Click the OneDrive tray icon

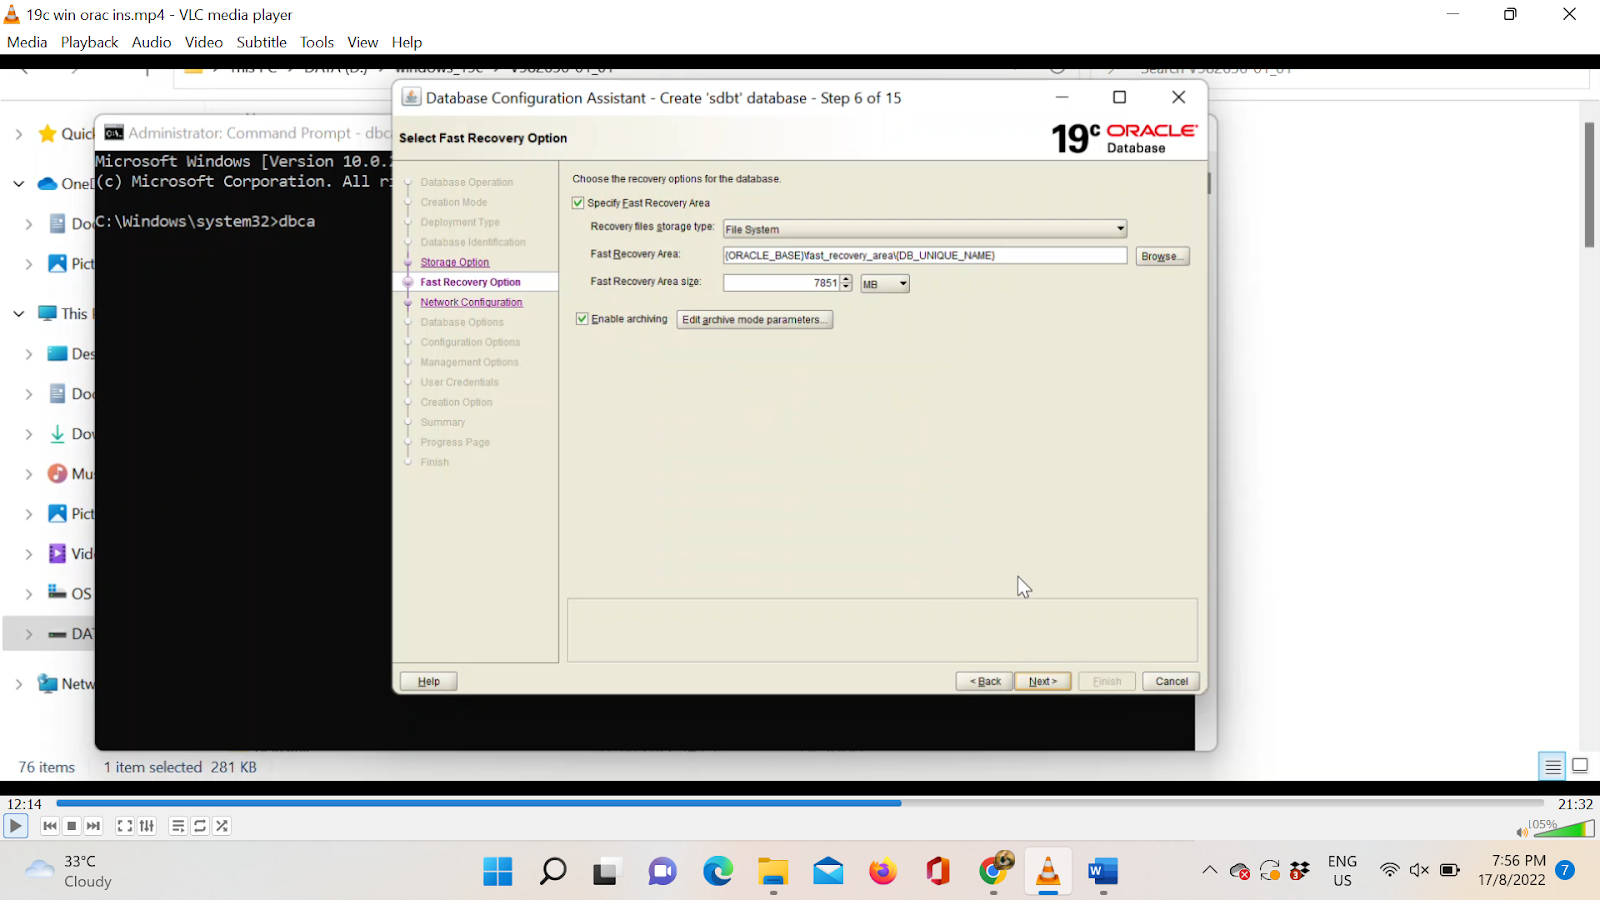[x=1240, y=870]
